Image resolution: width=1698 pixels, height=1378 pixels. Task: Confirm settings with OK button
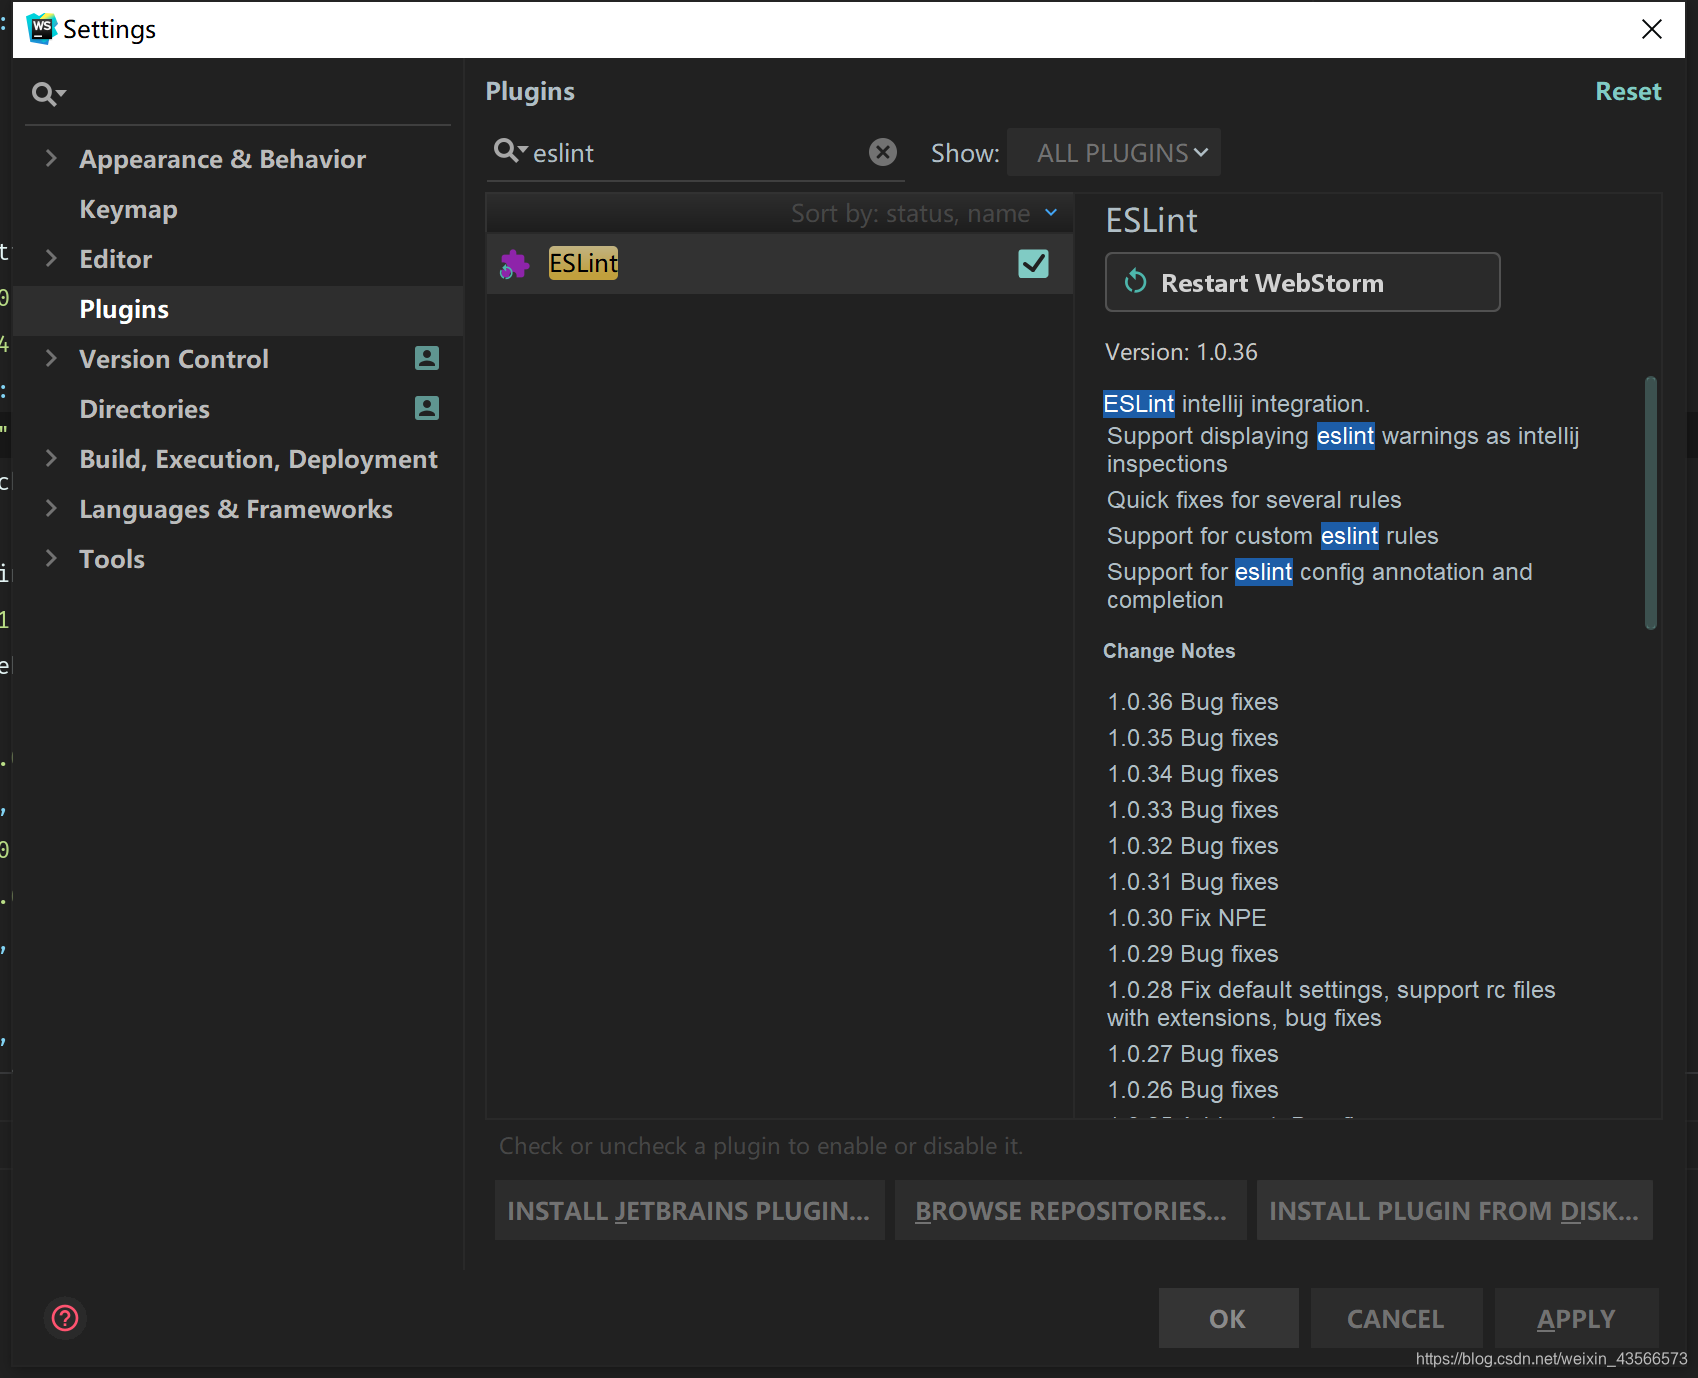1228,1318
